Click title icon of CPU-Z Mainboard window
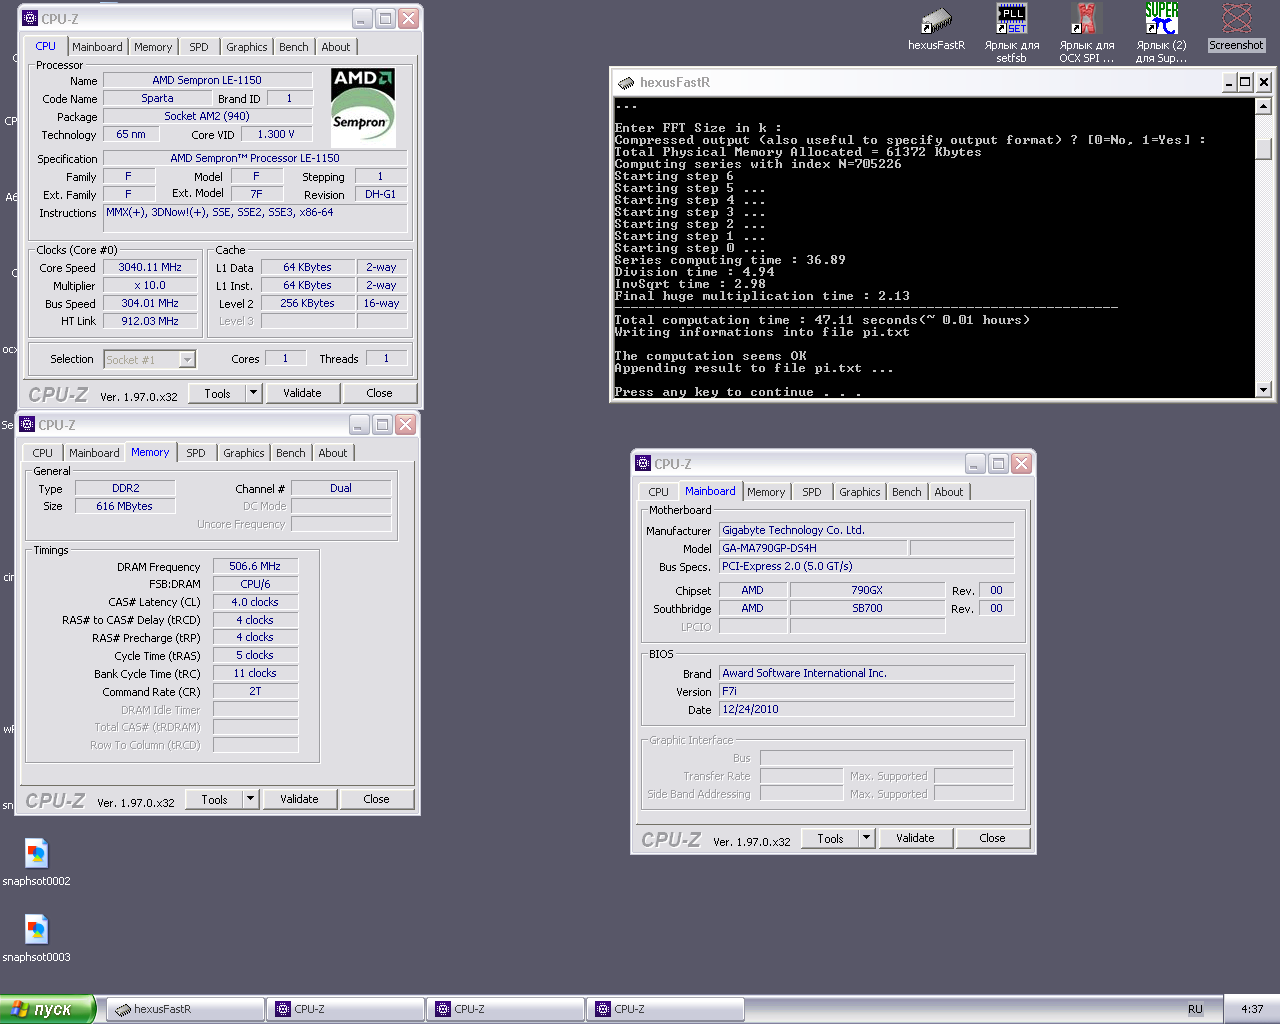Image resolution: width=1280 pixels, height=1024 pixels. [x=643, y=463]
